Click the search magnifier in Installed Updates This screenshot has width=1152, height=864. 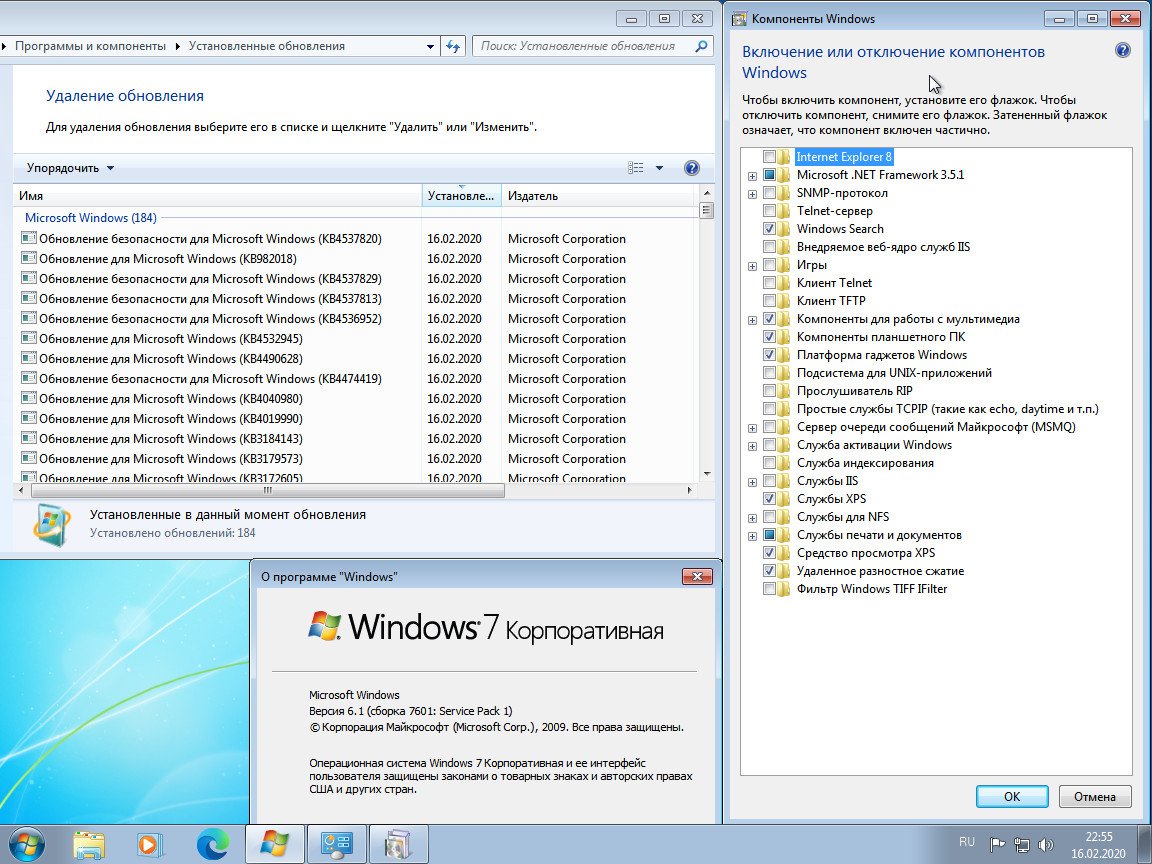coord(702,46)
